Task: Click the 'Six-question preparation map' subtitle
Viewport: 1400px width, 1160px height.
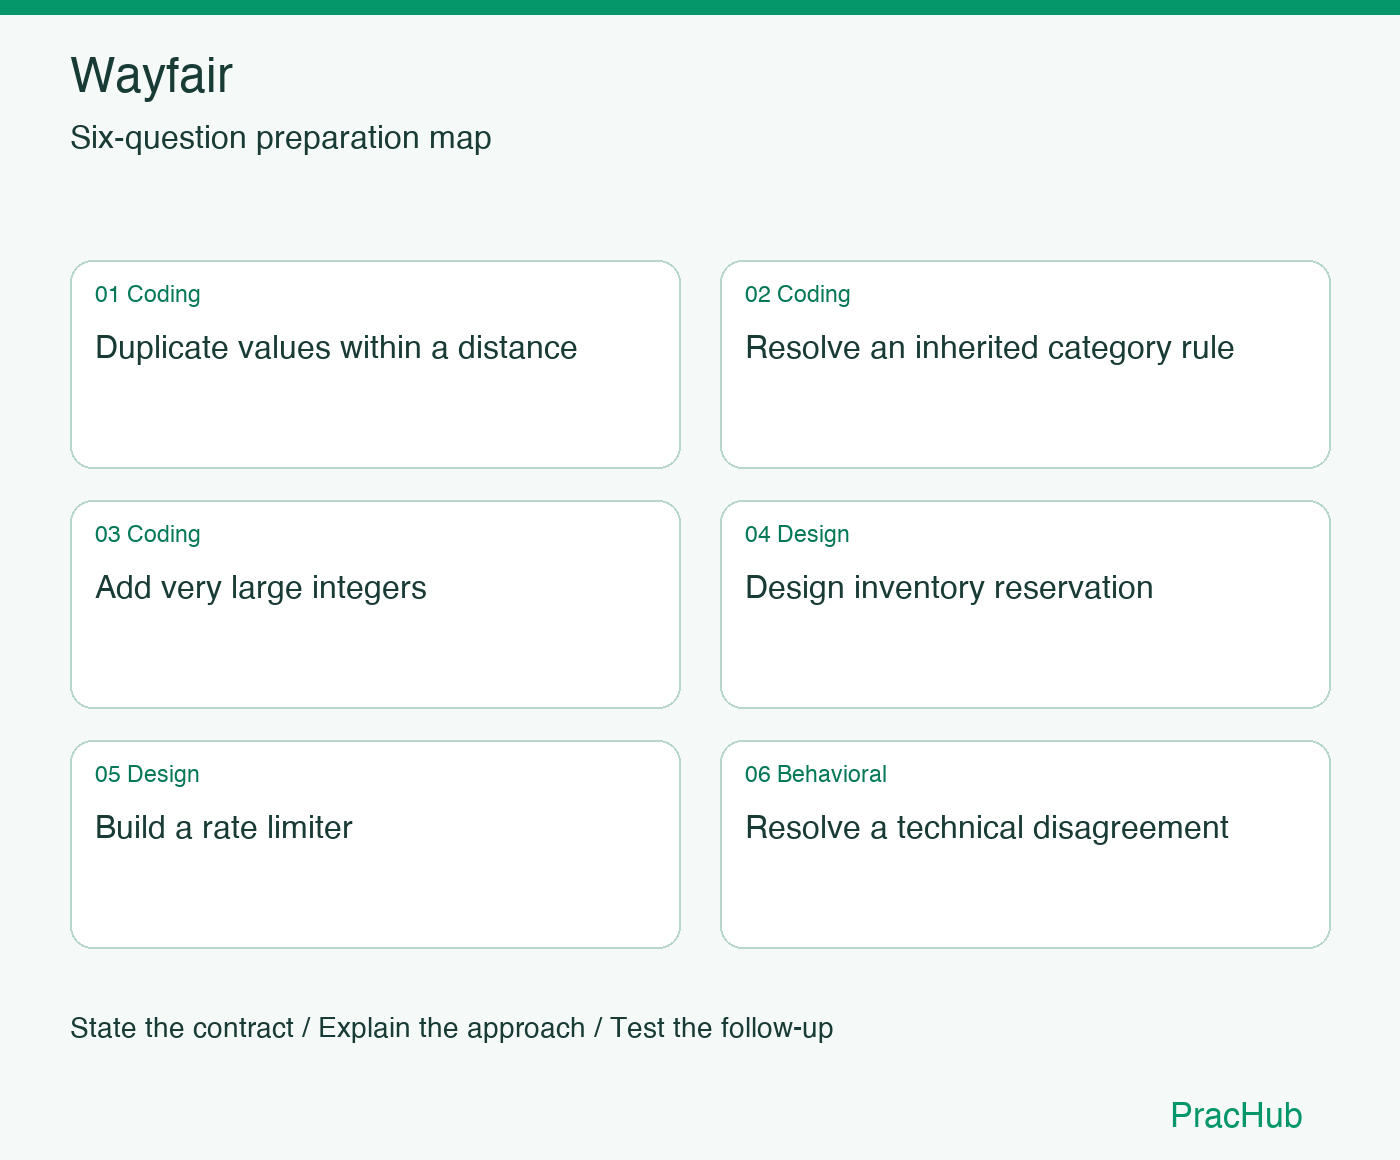Action: coord(281,138)
